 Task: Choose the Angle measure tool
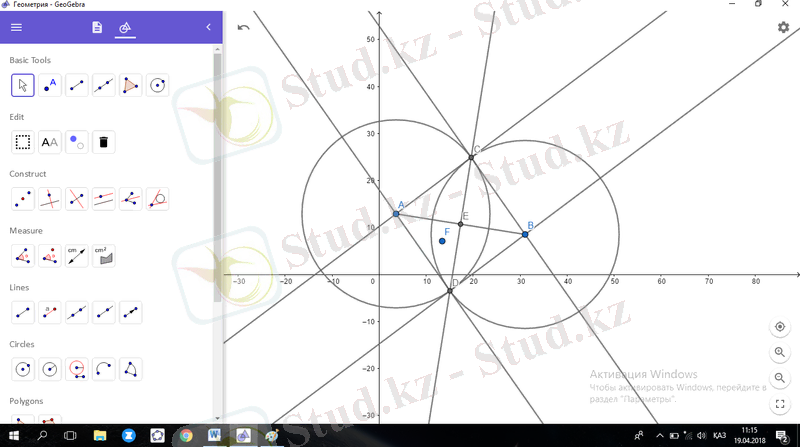22,256
